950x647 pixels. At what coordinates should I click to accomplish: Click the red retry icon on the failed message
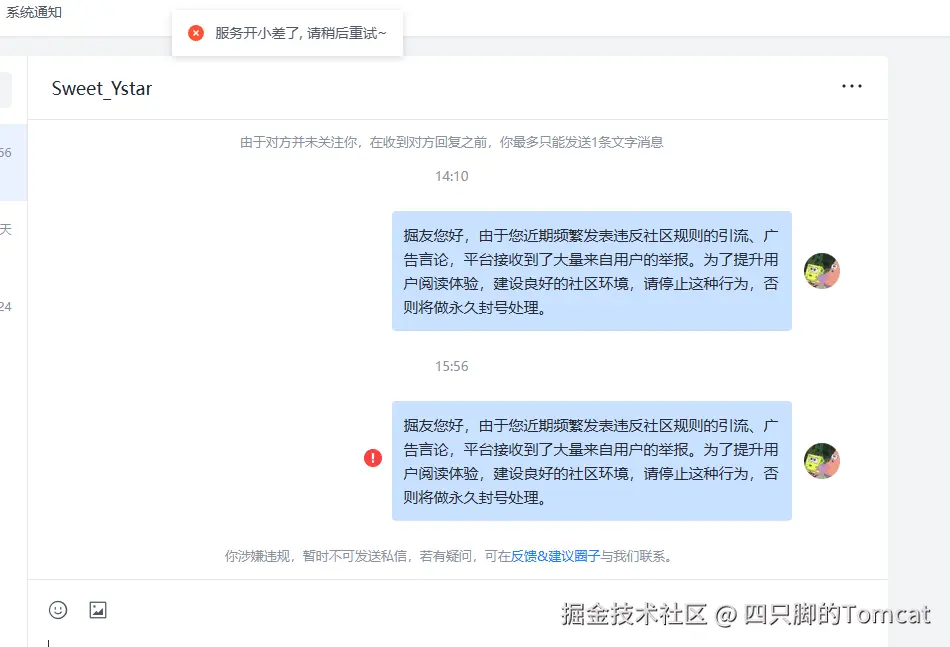tap(372, 458)
